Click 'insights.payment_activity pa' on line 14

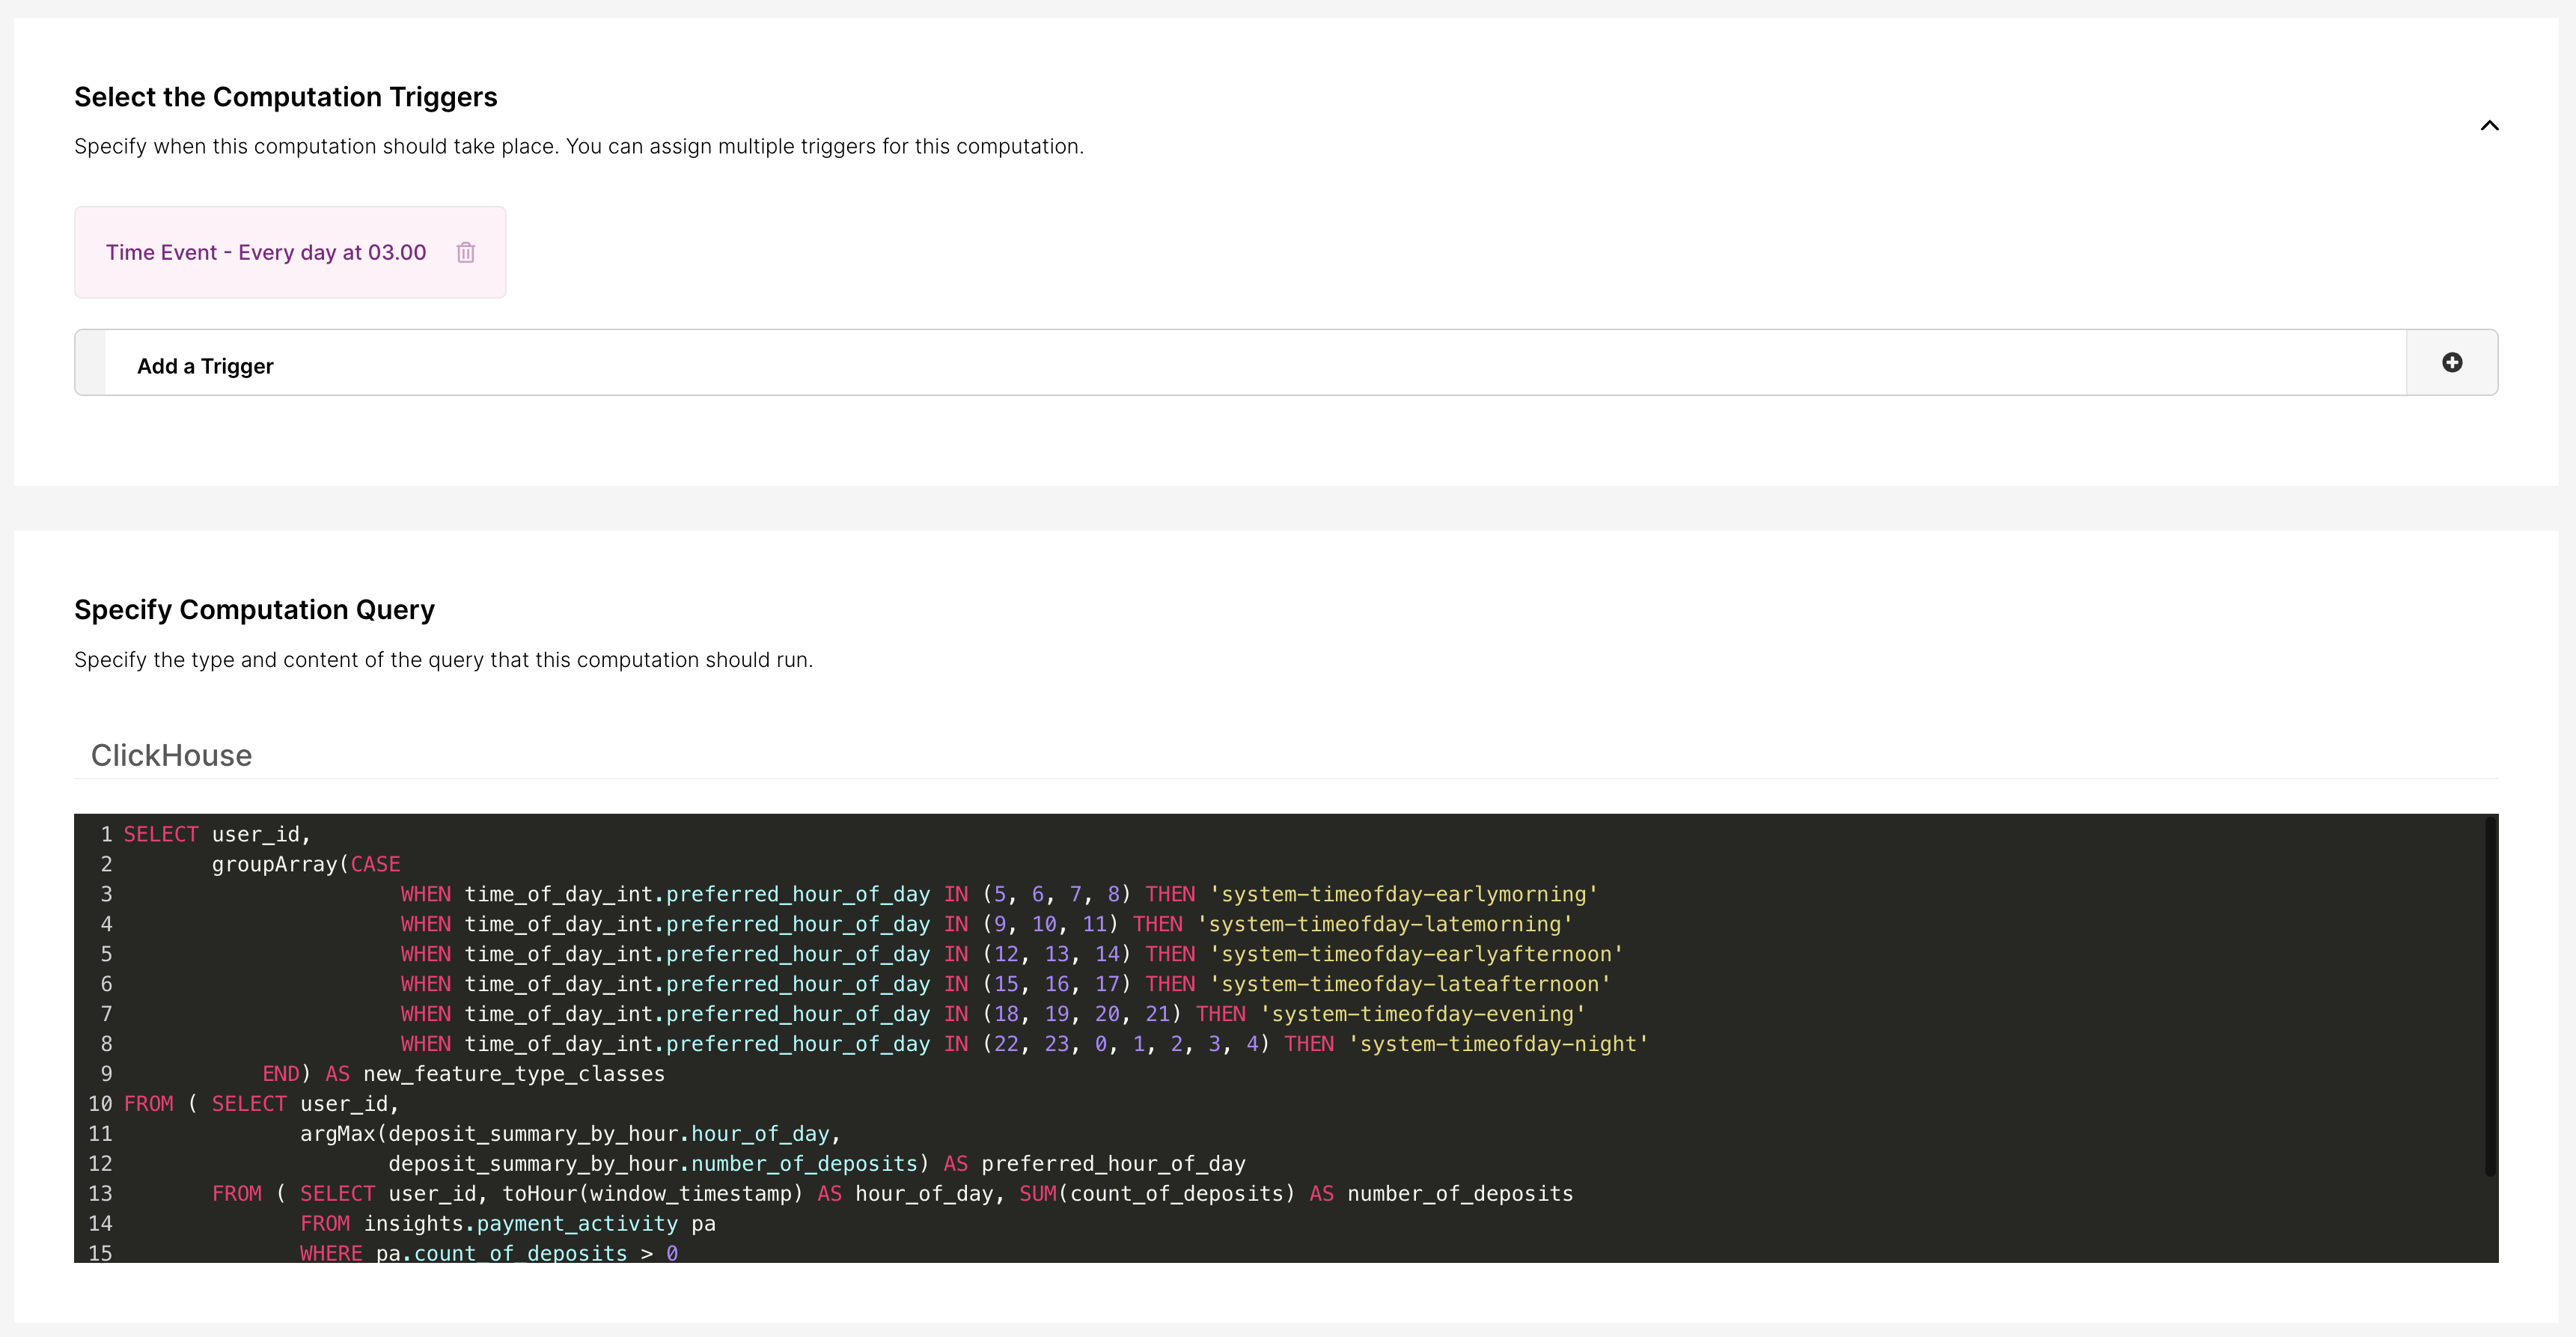(540, 1224)
